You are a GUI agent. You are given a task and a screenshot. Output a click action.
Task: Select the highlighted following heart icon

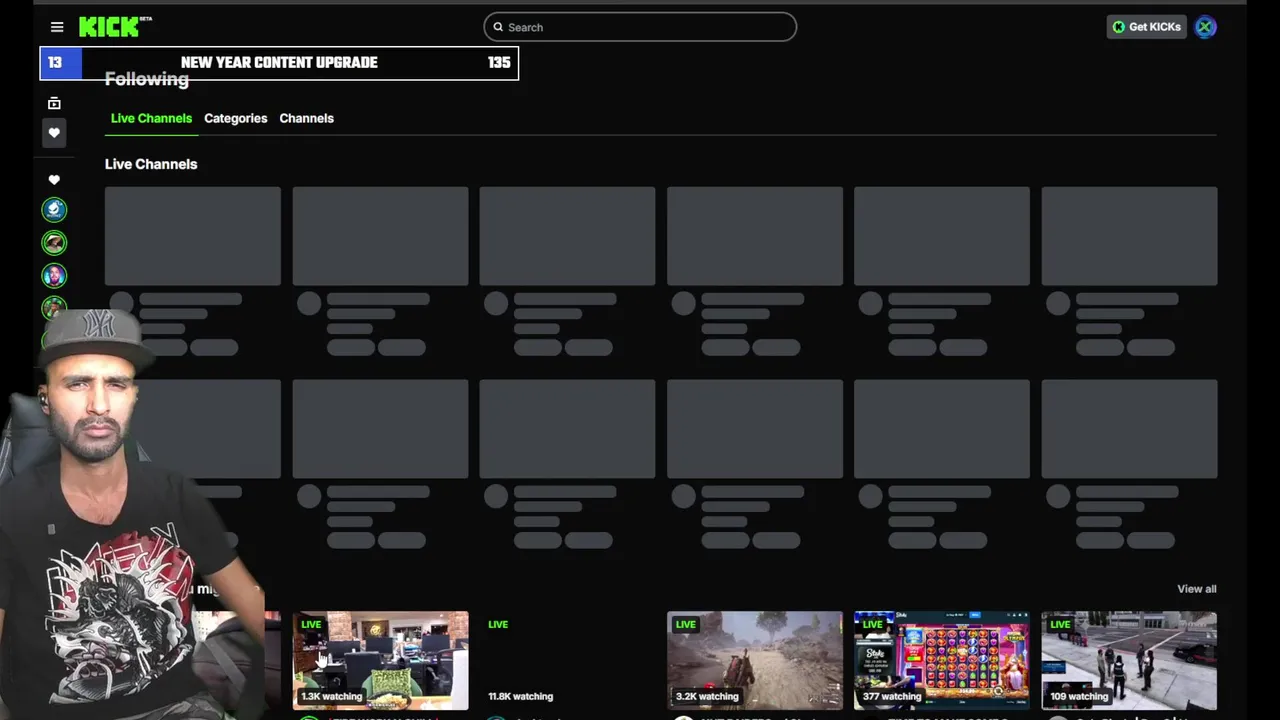54,133
